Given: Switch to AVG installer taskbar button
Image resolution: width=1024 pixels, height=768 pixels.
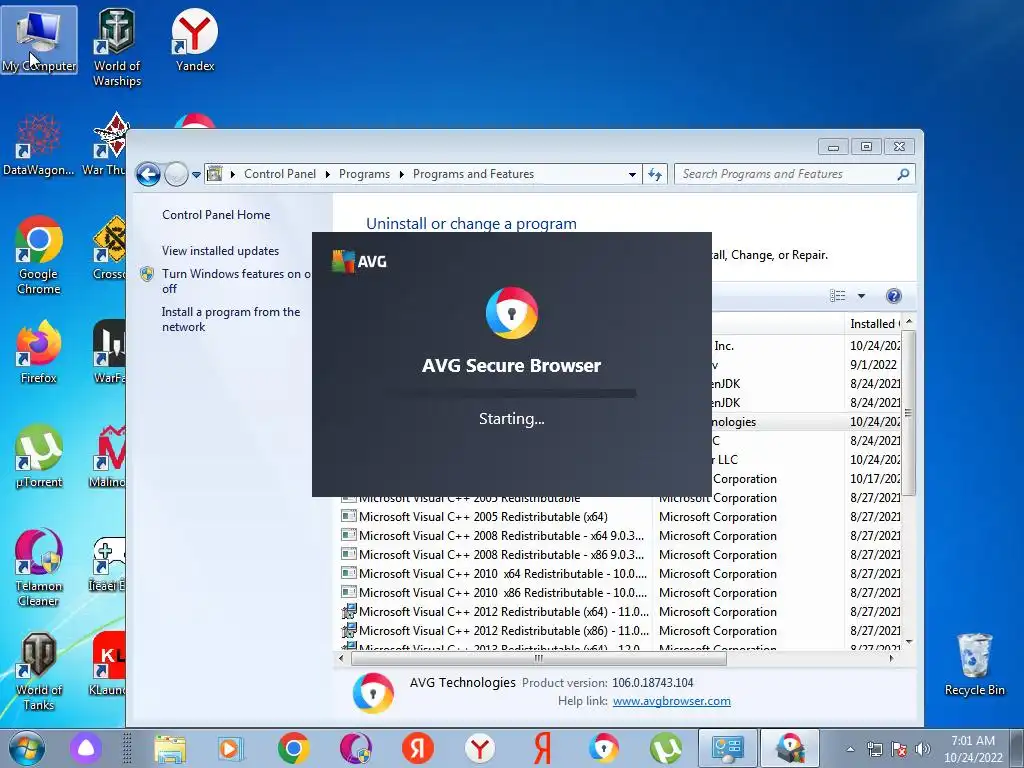Looking at the screenshot, I should pyautogui.click(x=789, y=748).
